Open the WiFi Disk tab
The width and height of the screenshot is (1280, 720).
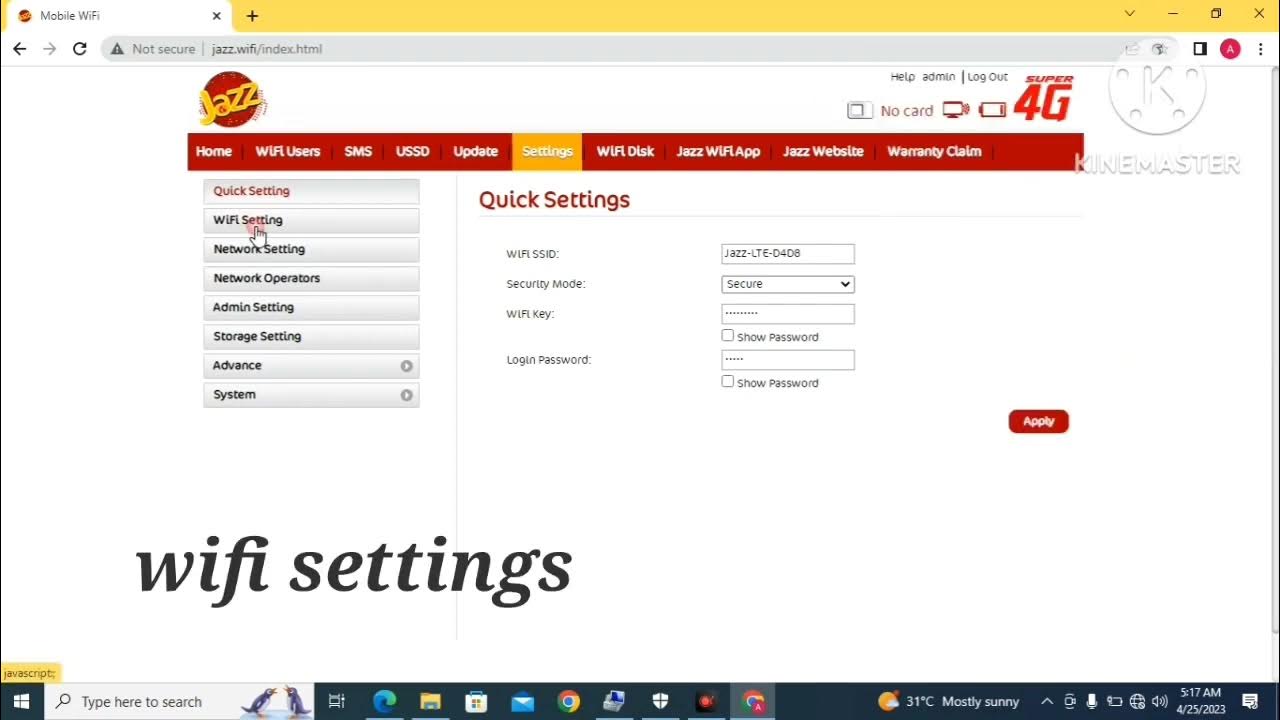pos(625,151)
